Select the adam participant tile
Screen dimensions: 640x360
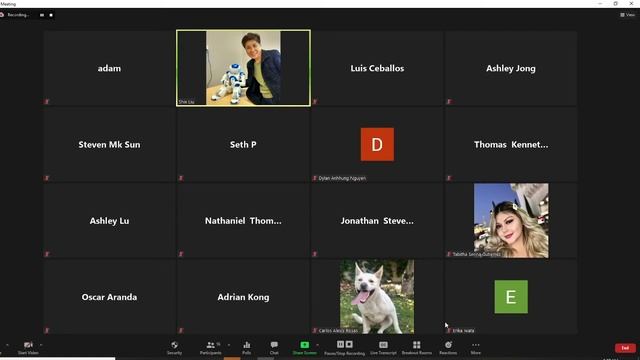pos(109,68)
